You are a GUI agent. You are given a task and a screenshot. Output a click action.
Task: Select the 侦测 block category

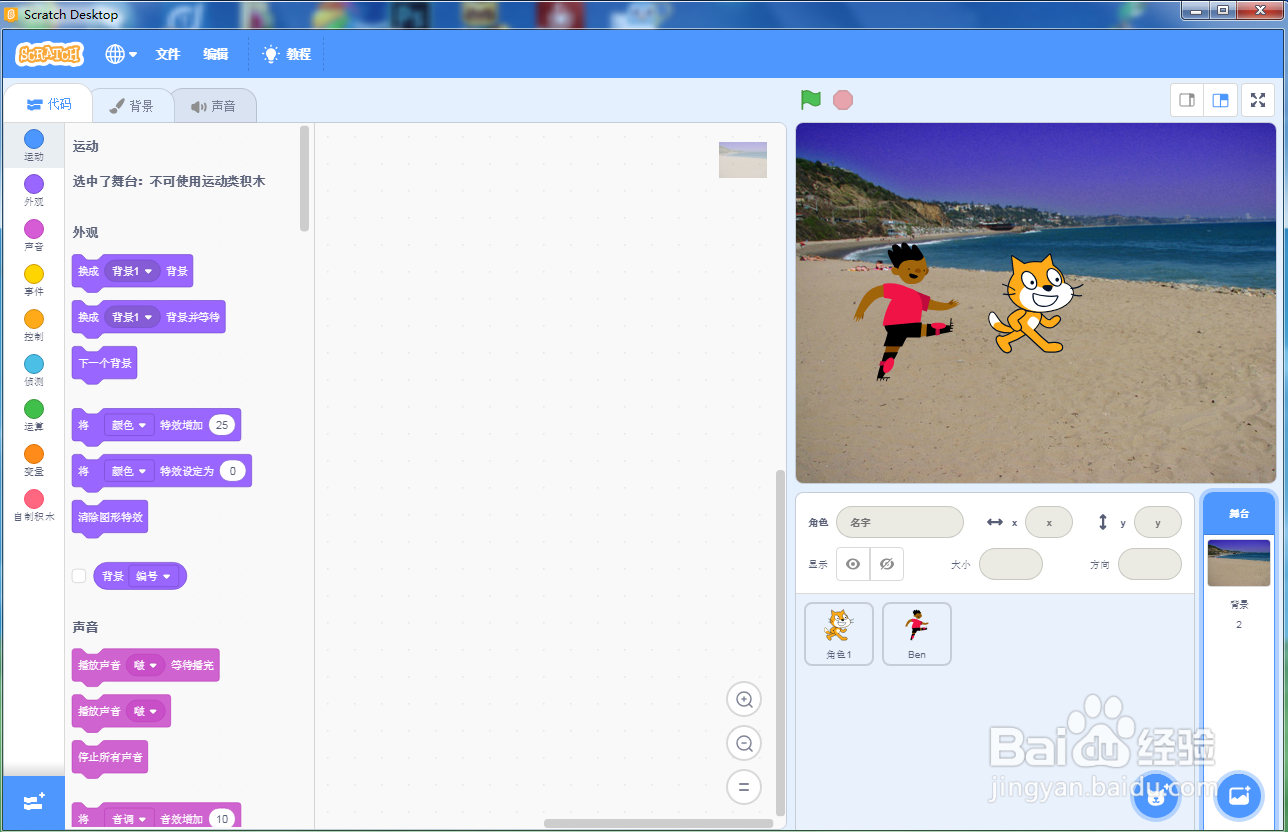pyautogui.click(x=34, y=370)
